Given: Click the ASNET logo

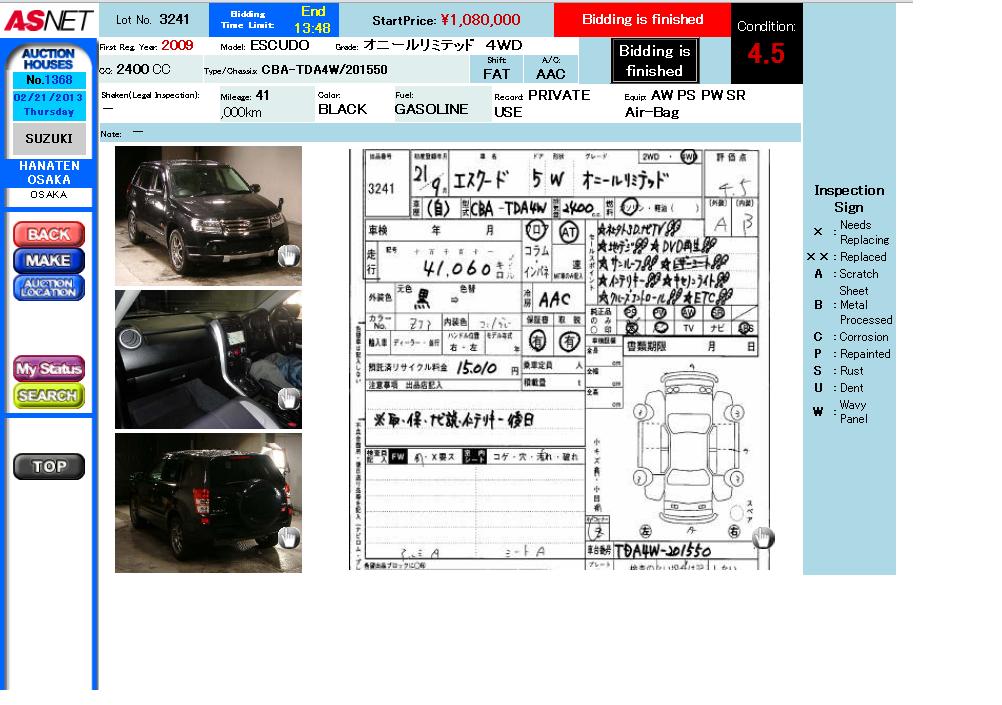Looking at the screenshot, I should (x=49, y=20).
